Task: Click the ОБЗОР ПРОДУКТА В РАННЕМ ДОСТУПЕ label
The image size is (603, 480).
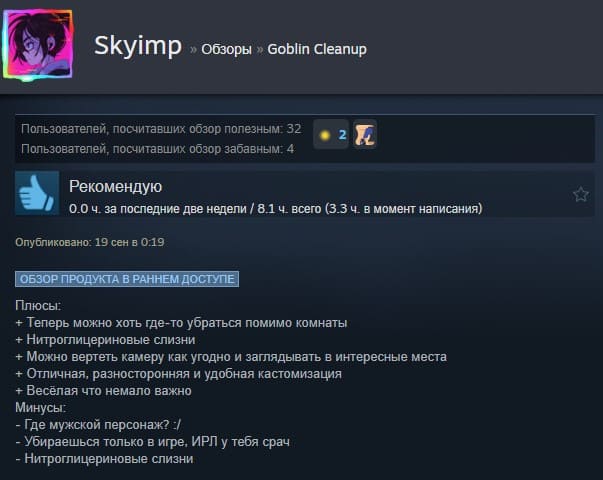Action: (x=127, y=279)
